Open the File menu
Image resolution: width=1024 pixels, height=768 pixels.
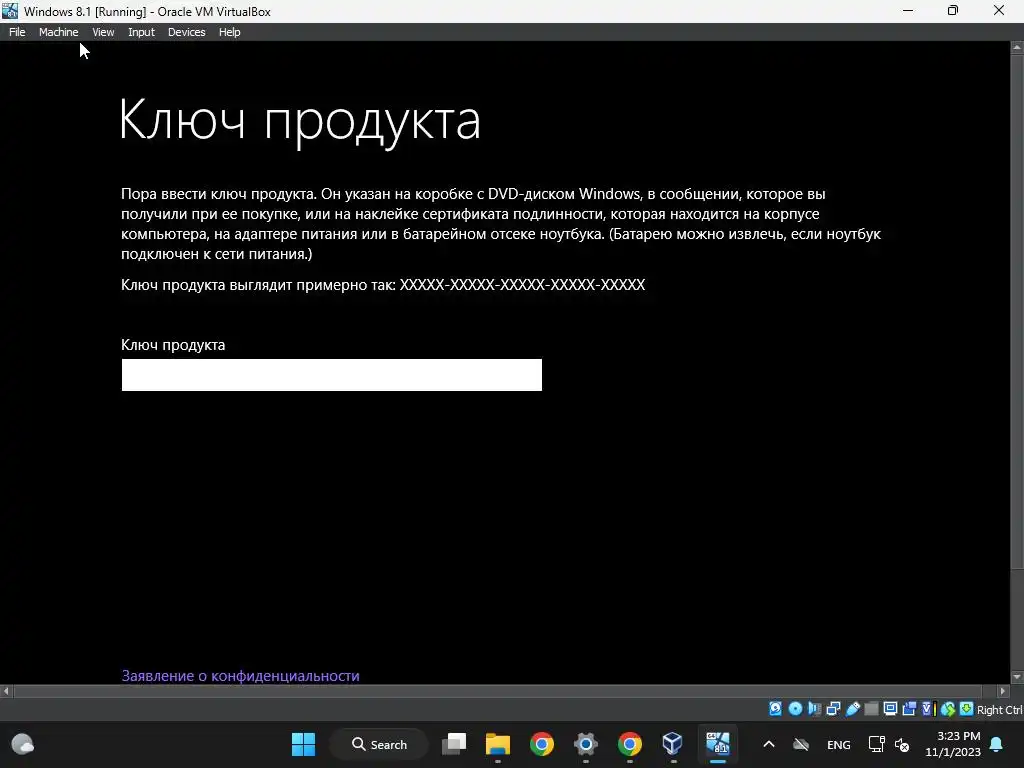(17, 32)
